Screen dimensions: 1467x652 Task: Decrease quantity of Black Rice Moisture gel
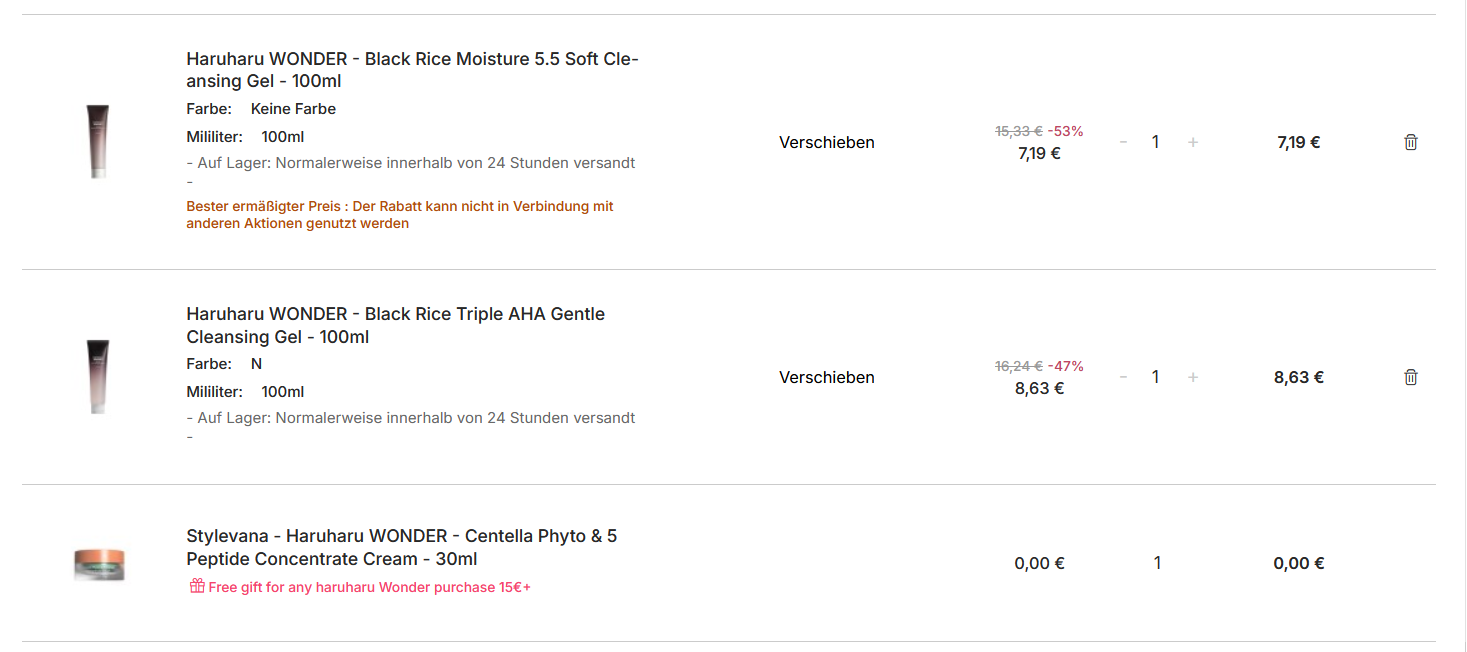pyautogui.click(x=1123, y=142)
